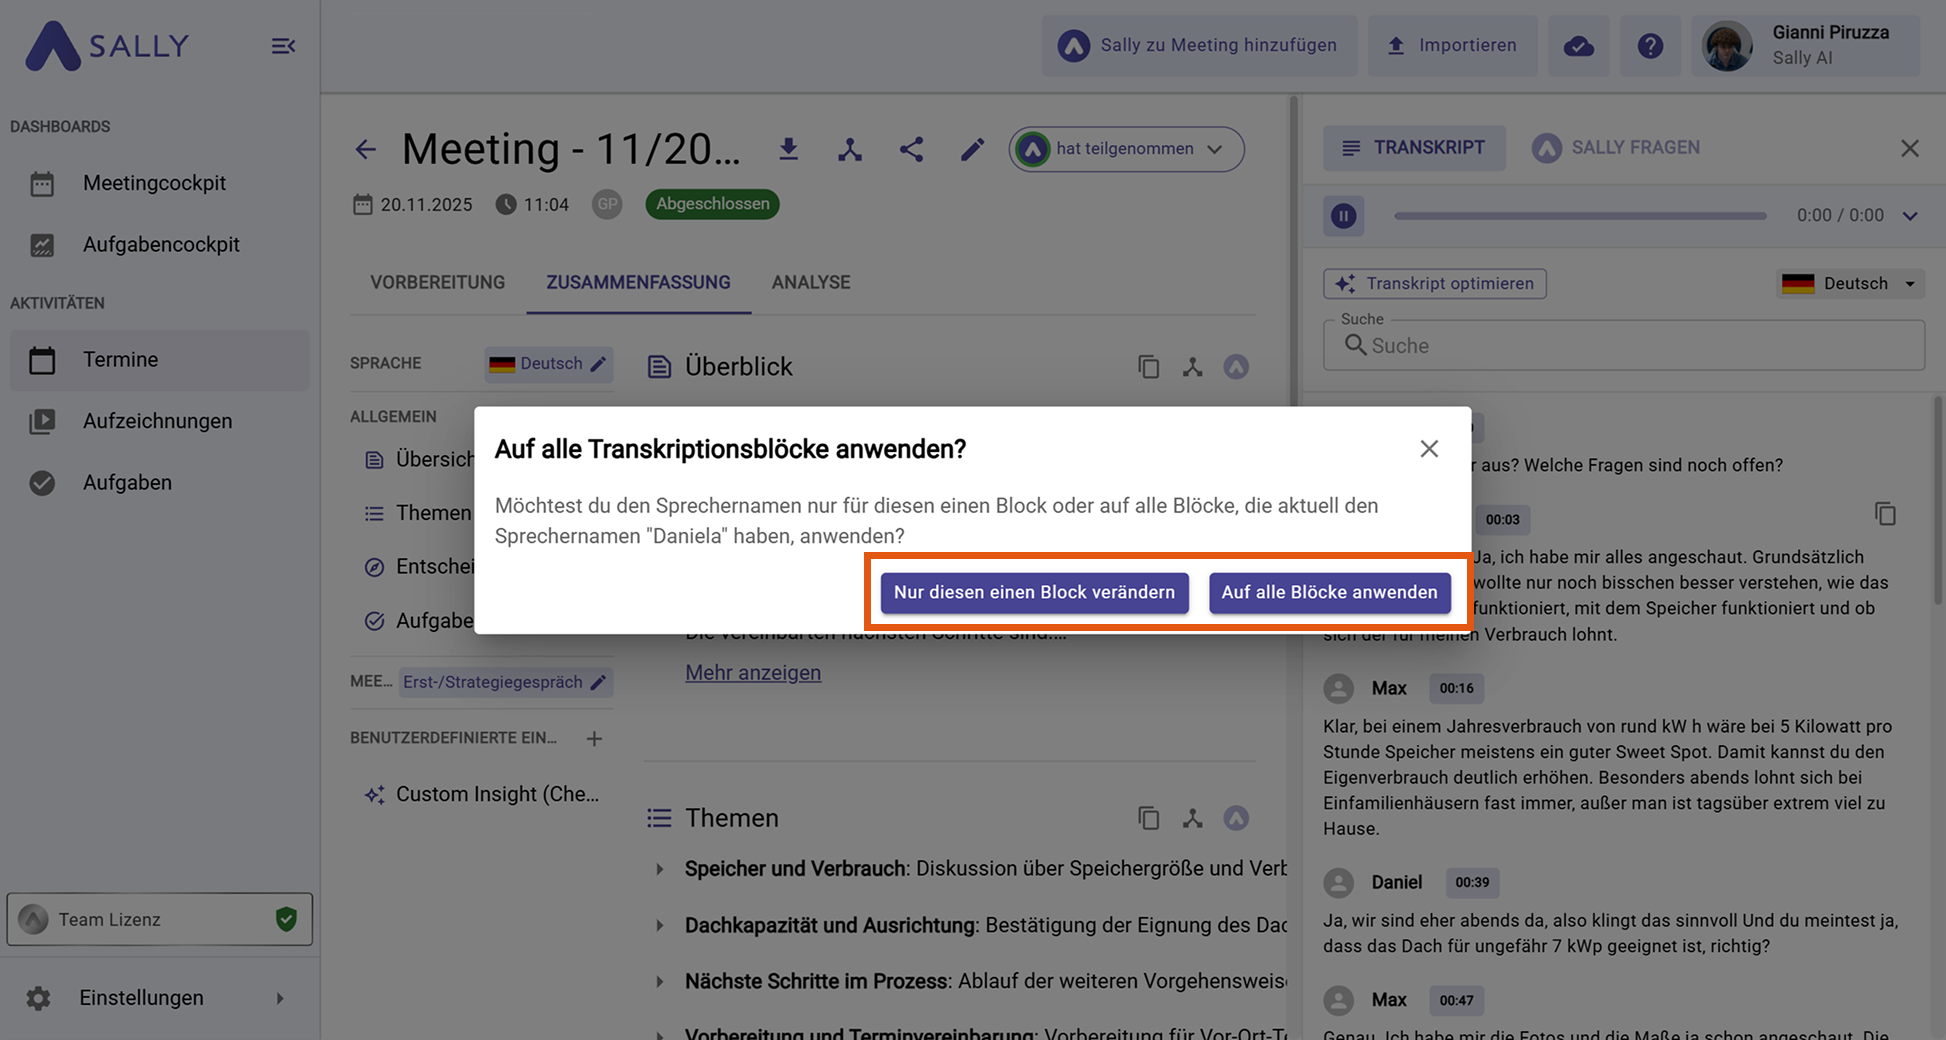Open the help question mark icon
Screen dimensions: 1946x1040
pyautogui.click(x=1650, y=46)
